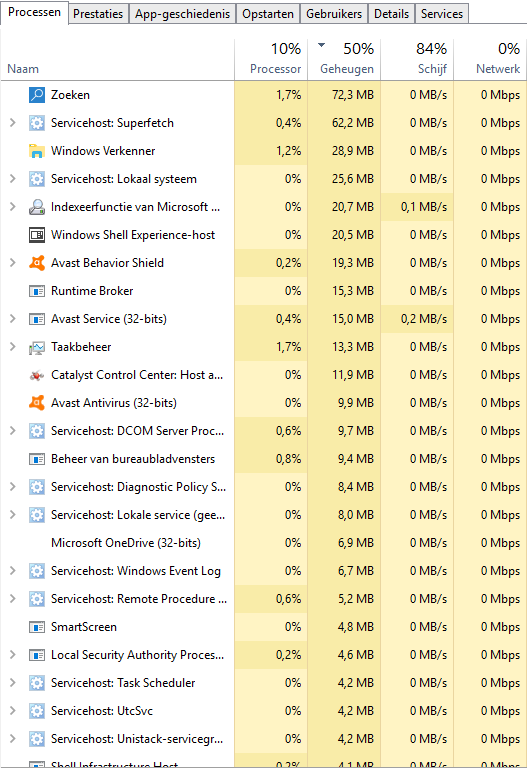Expand Servicehost: Windows Event Log
The height and width of the screenshot is (773, 527).
(13, 571)
